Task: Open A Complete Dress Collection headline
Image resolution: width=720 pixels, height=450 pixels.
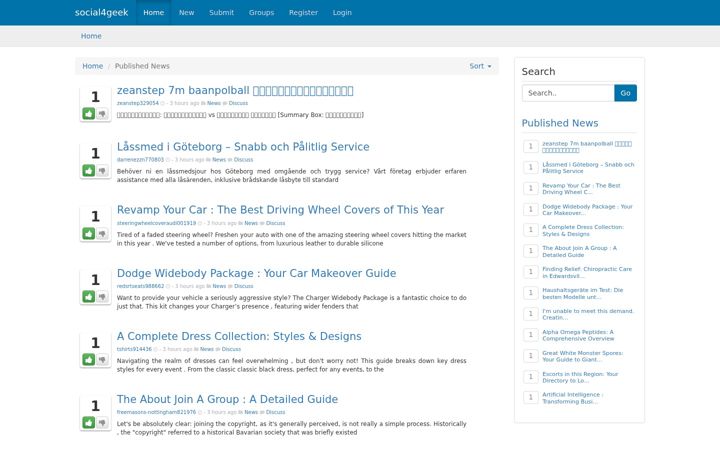Action: (239, 336)
